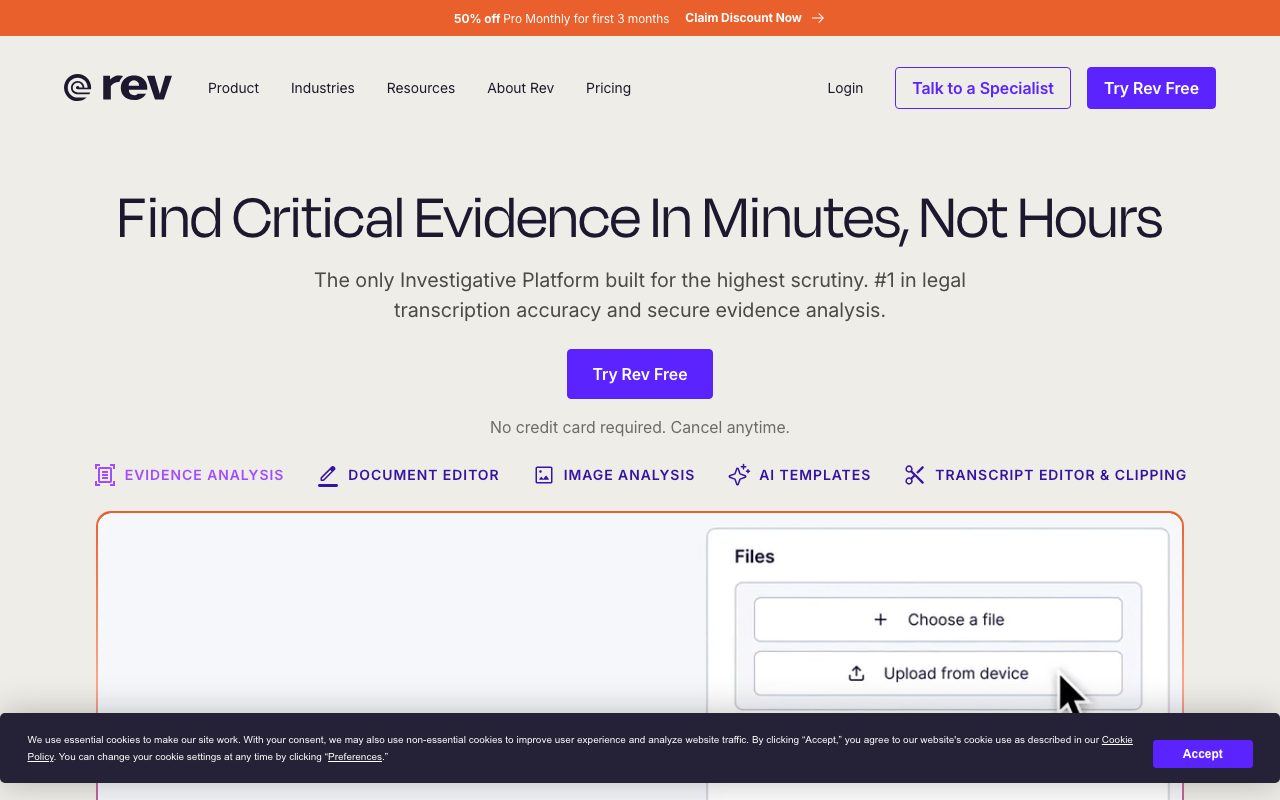Open the About Rev menu
The width and height of the screenshot is (1280, 800).
click(520, 88)
